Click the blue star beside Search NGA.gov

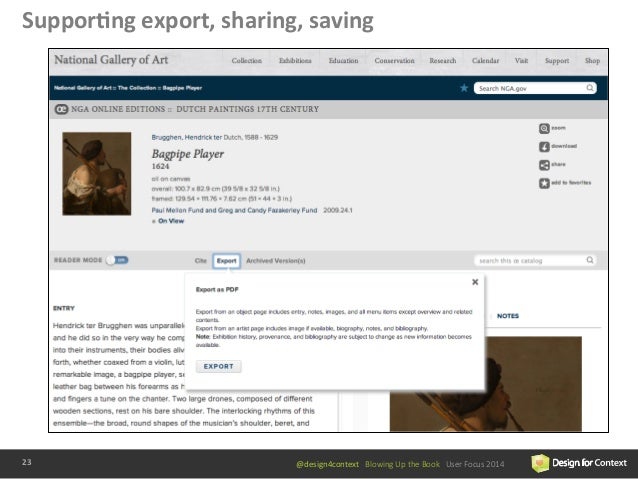click(x=464, y=88)
